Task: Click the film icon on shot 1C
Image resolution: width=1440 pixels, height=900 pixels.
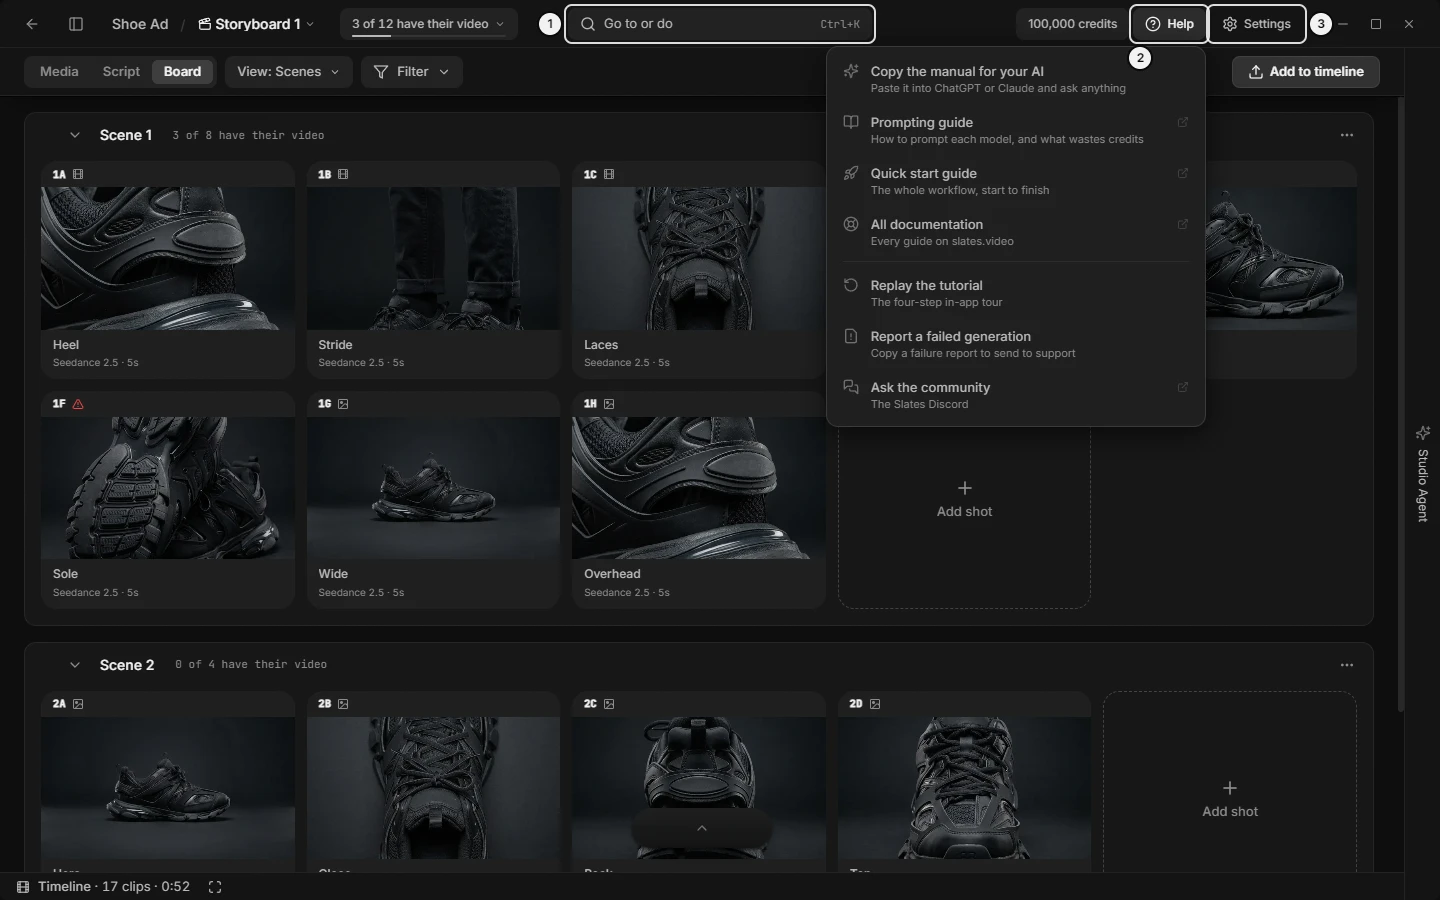Action: click(x=609, y=174)
